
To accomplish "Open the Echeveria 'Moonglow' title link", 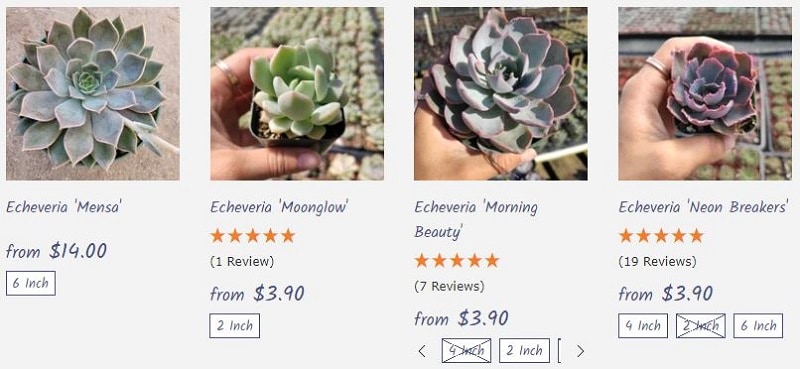I will click(x=280, y=207).
